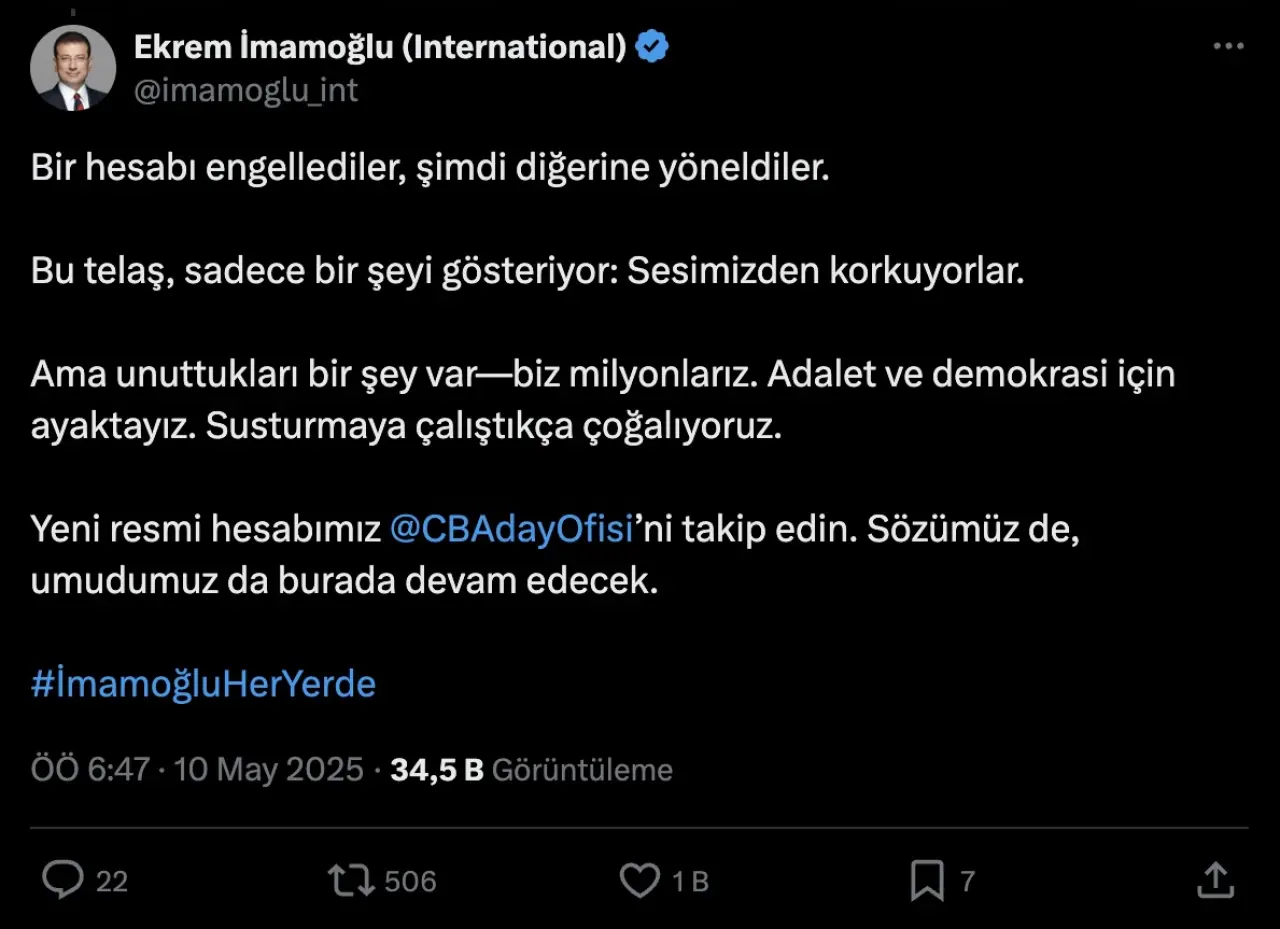
Task: Click the like count 1 B
Action: (x=690, y=881)
